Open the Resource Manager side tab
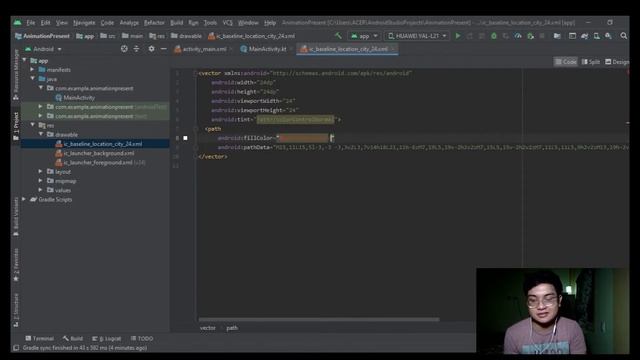 pos(16,75)
